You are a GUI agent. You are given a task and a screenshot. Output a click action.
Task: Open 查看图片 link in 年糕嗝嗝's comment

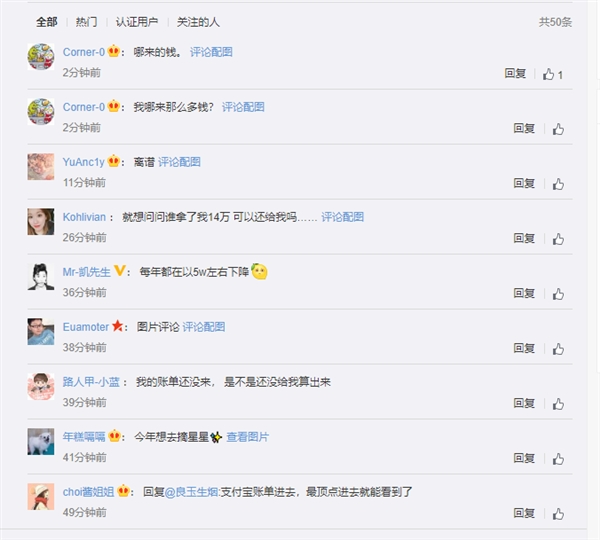click(248, 437)
